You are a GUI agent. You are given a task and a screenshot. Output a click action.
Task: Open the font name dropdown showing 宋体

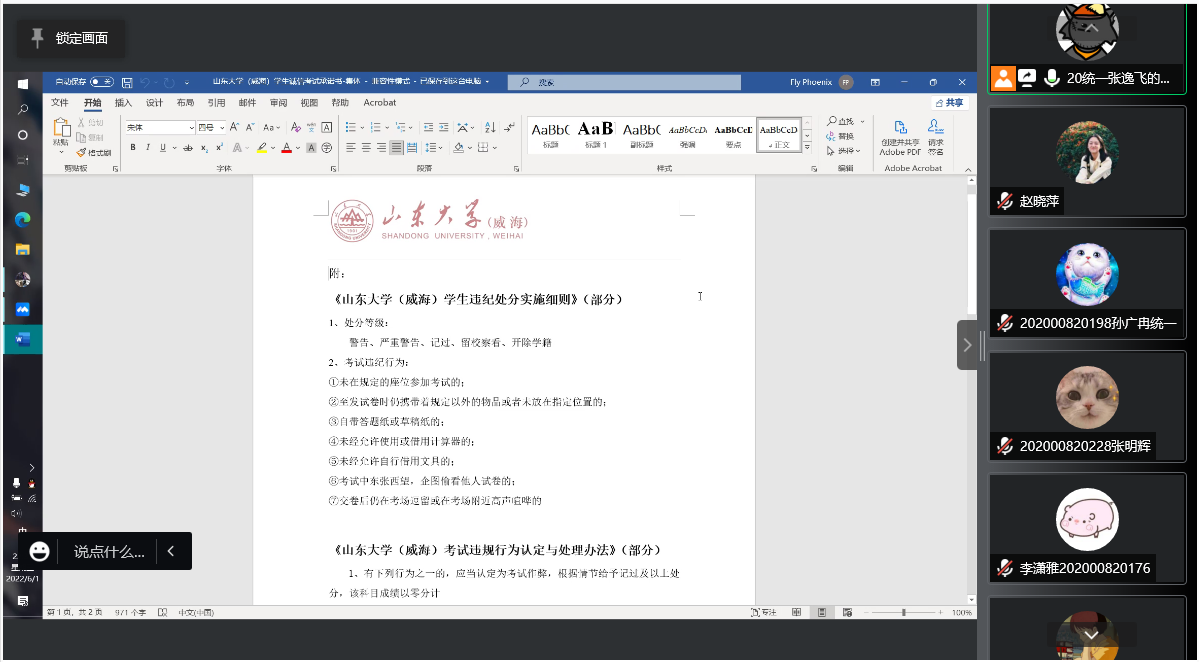191,128
